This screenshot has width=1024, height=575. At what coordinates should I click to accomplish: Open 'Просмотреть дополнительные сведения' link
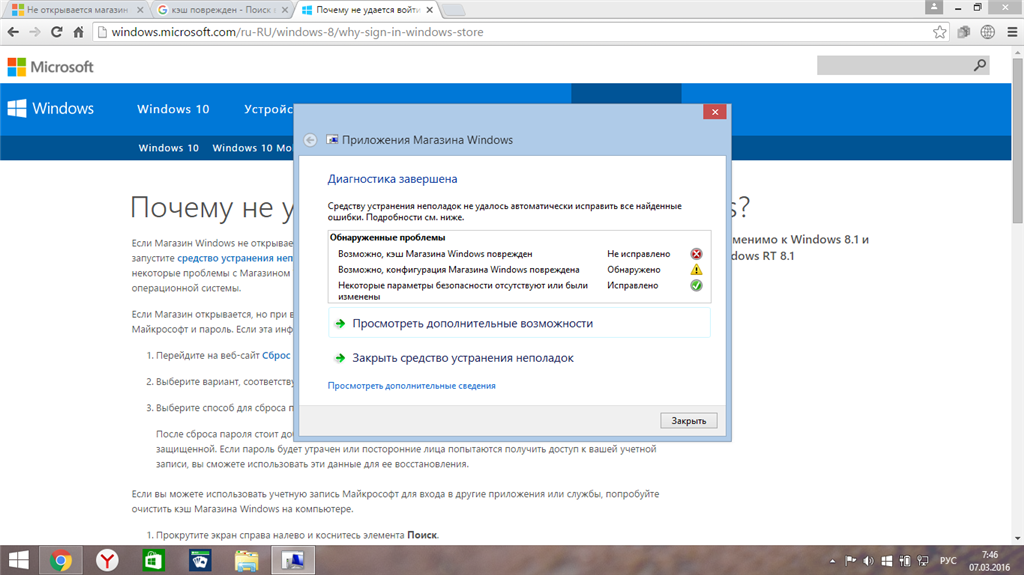pyautogui.click(x=411, y=386)
